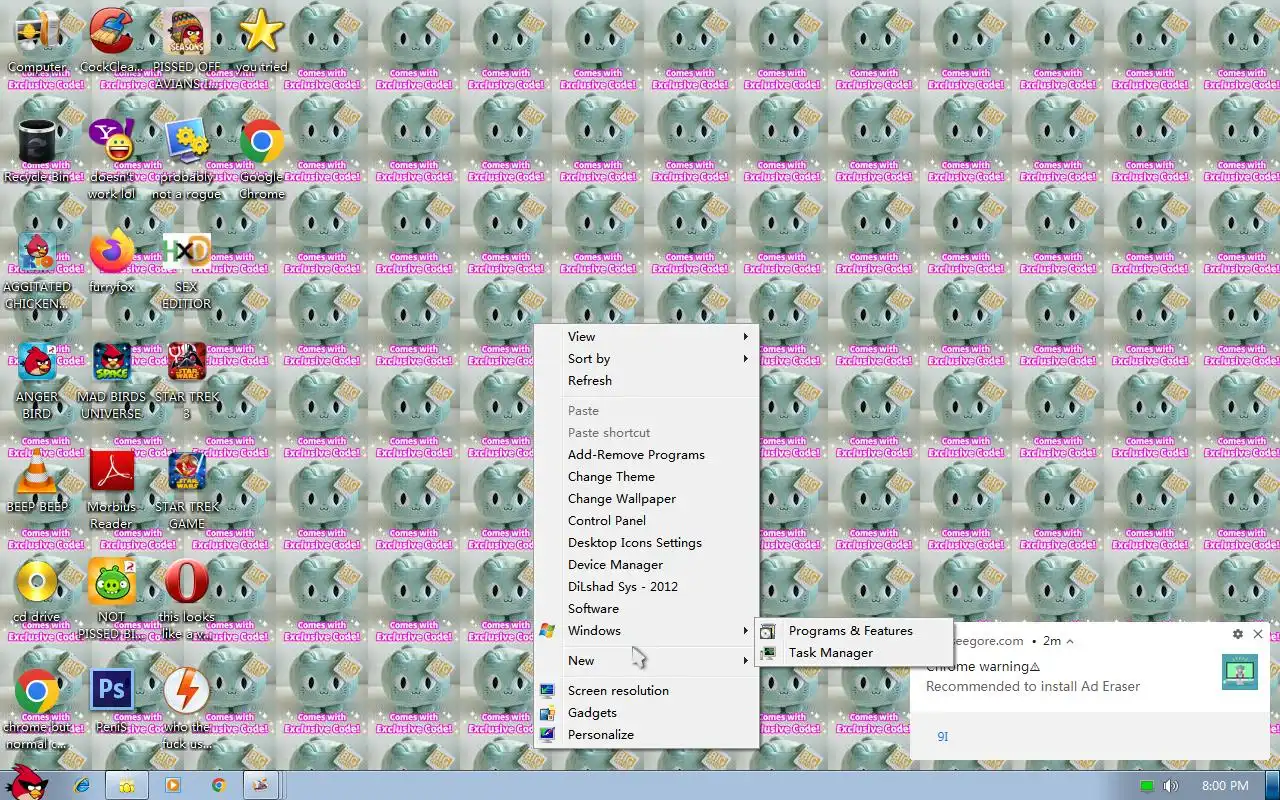The height and width of the screenshot is (800, 1280).
Task: Select the DiLshad Sys - 2012 entry
Action: 646,587
